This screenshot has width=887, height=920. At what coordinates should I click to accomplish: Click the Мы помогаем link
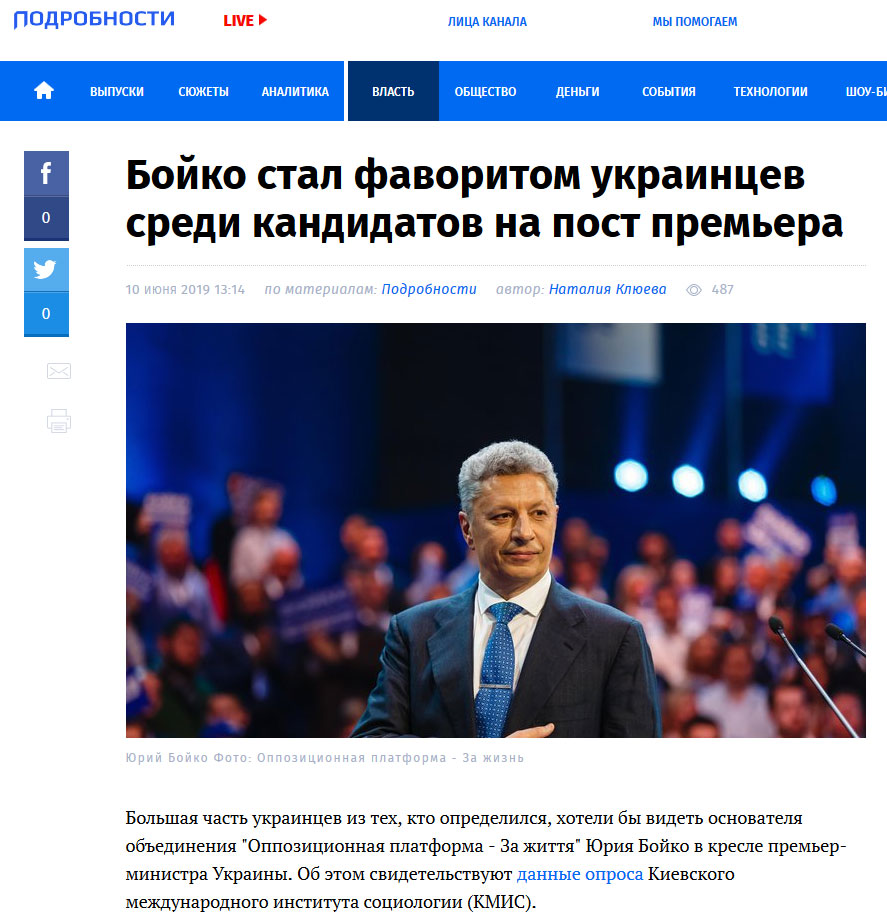[695, 22]
